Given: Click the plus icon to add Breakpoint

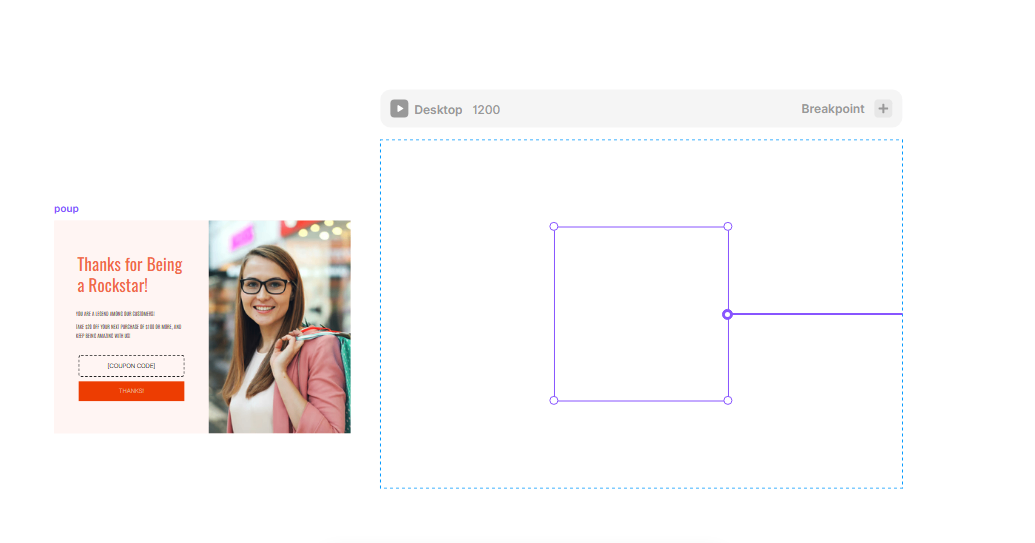Looking at the screenshot, I should tap(883, 109).
